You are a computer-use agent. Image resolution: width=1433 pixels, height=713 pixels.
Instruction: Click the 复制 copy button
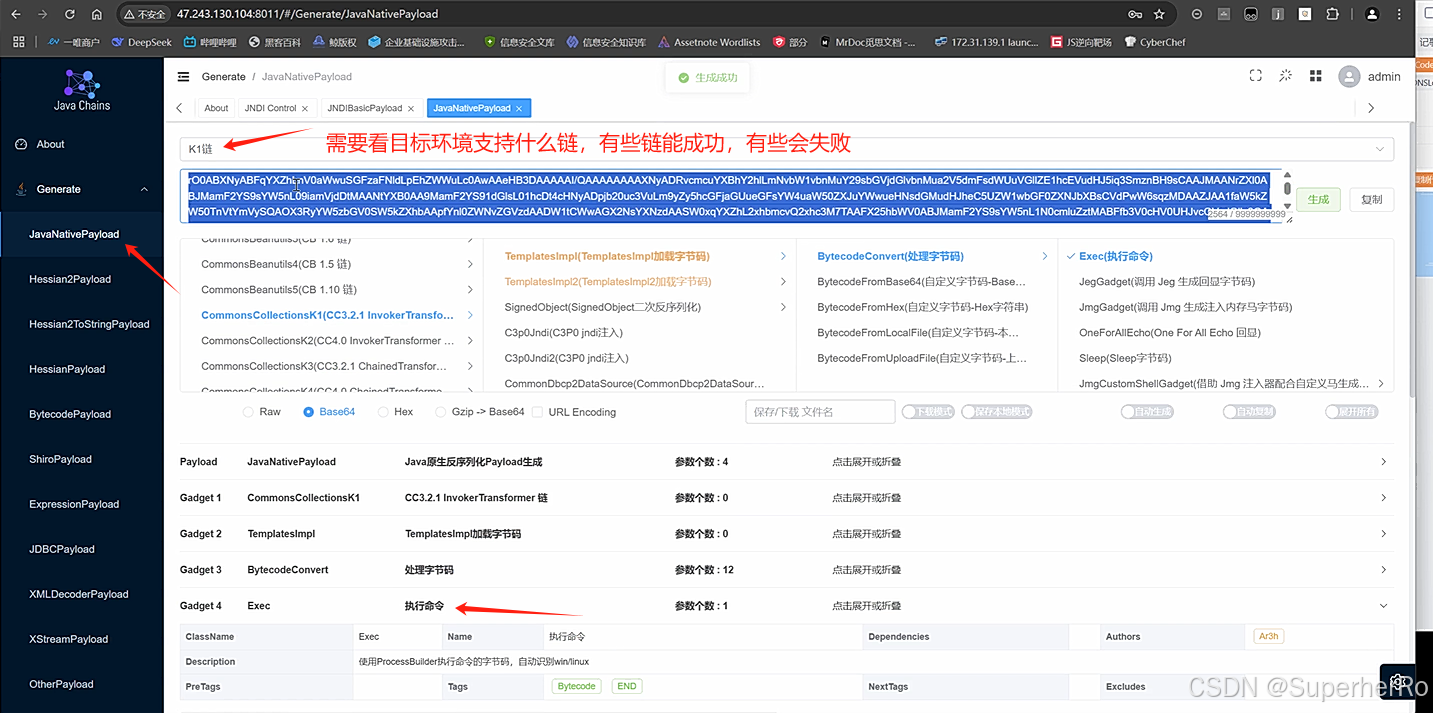[1371, 199]
